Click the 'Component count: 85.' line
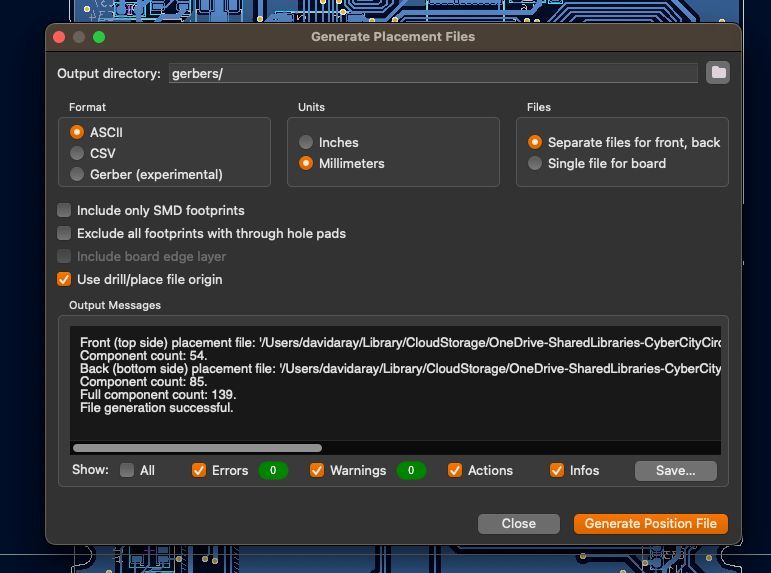 143,382
